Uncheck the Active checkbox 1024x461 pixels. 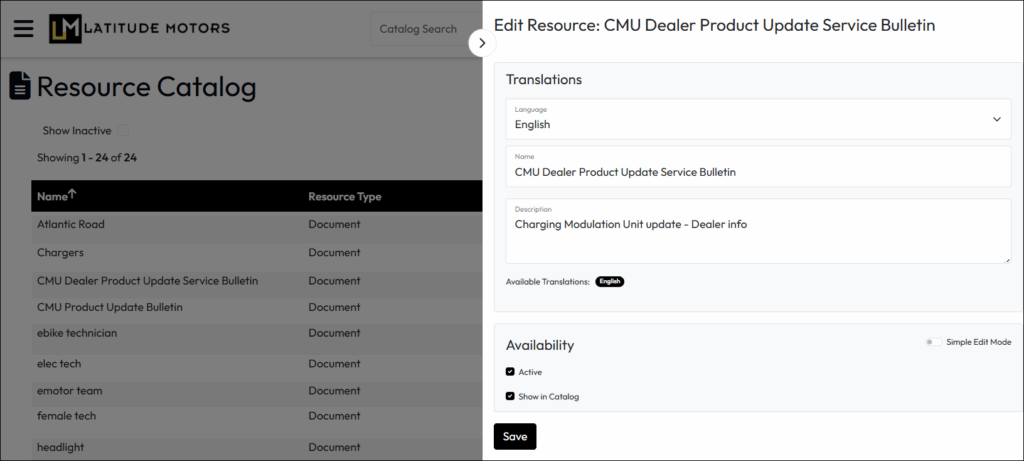pos(510,372)
